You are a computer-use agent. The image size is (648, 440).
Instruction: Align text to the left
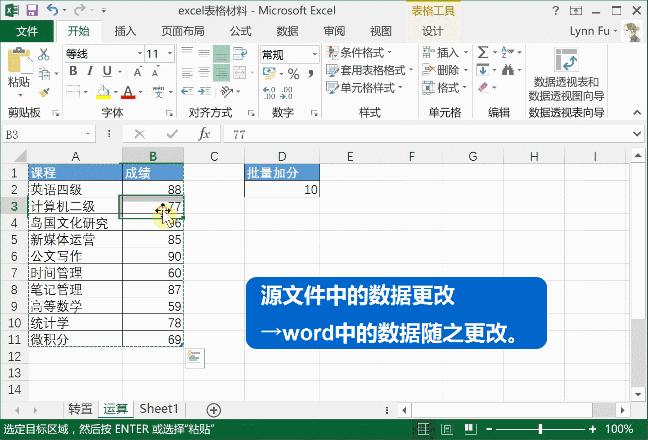(187, 73)
